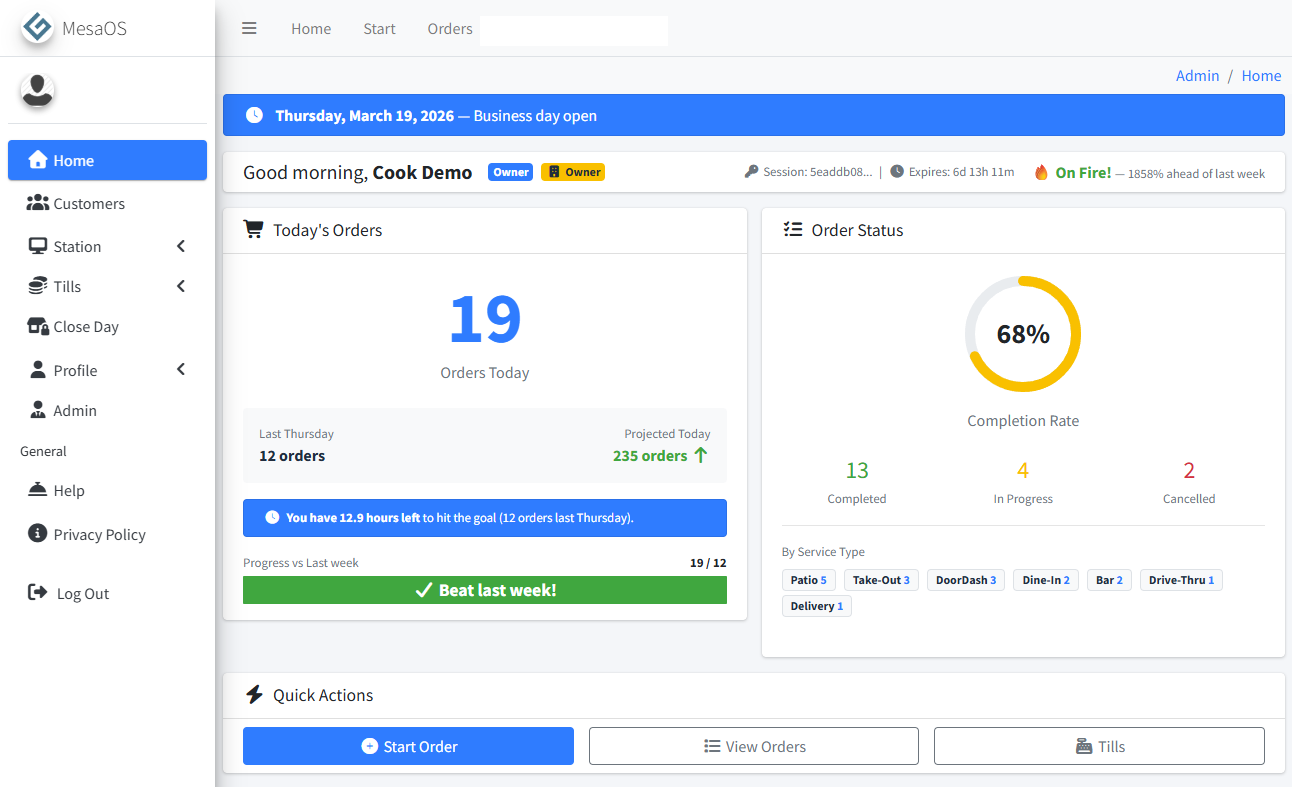Follow the Home breadcrumb link
Image resolution: width=1292 pixels, height=787 pixels.
point(1261,75)
